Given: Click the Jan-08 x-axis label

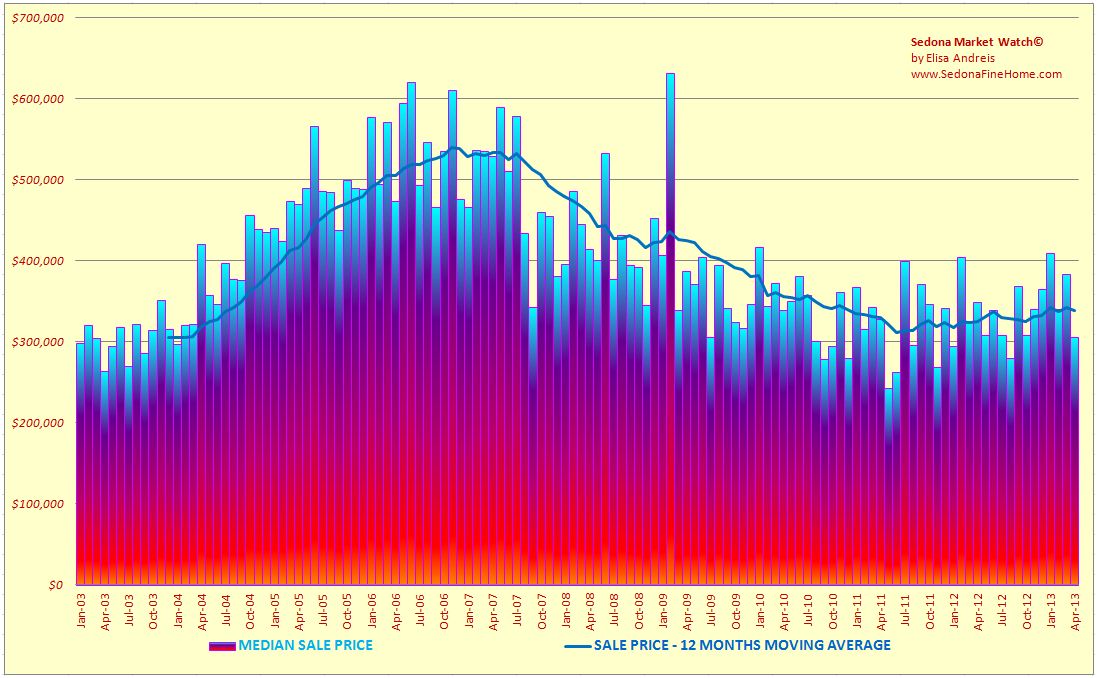Looking at the screenshot, I should 566,610.
